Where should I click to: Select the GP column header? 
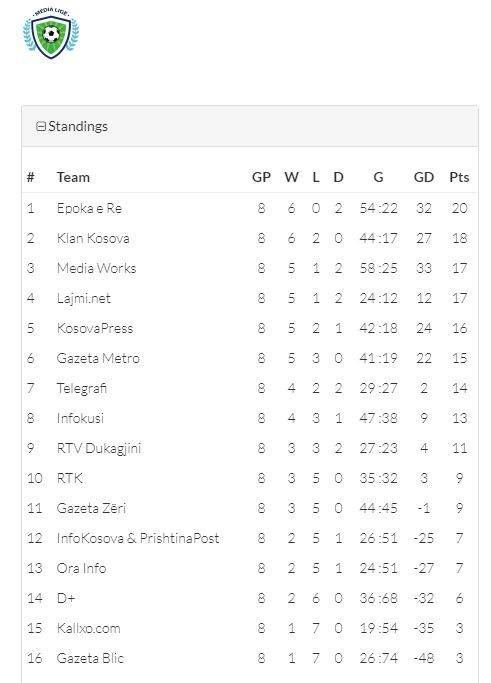(x=261, y=177)
